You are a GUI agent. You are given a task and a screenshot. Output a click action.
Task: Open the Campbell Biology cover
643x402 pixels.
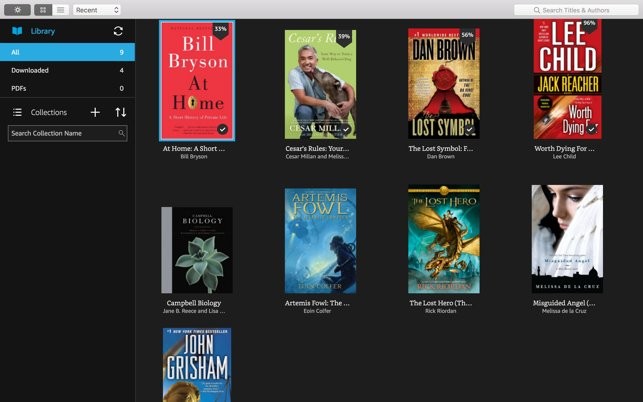click(x=197, y=250)
